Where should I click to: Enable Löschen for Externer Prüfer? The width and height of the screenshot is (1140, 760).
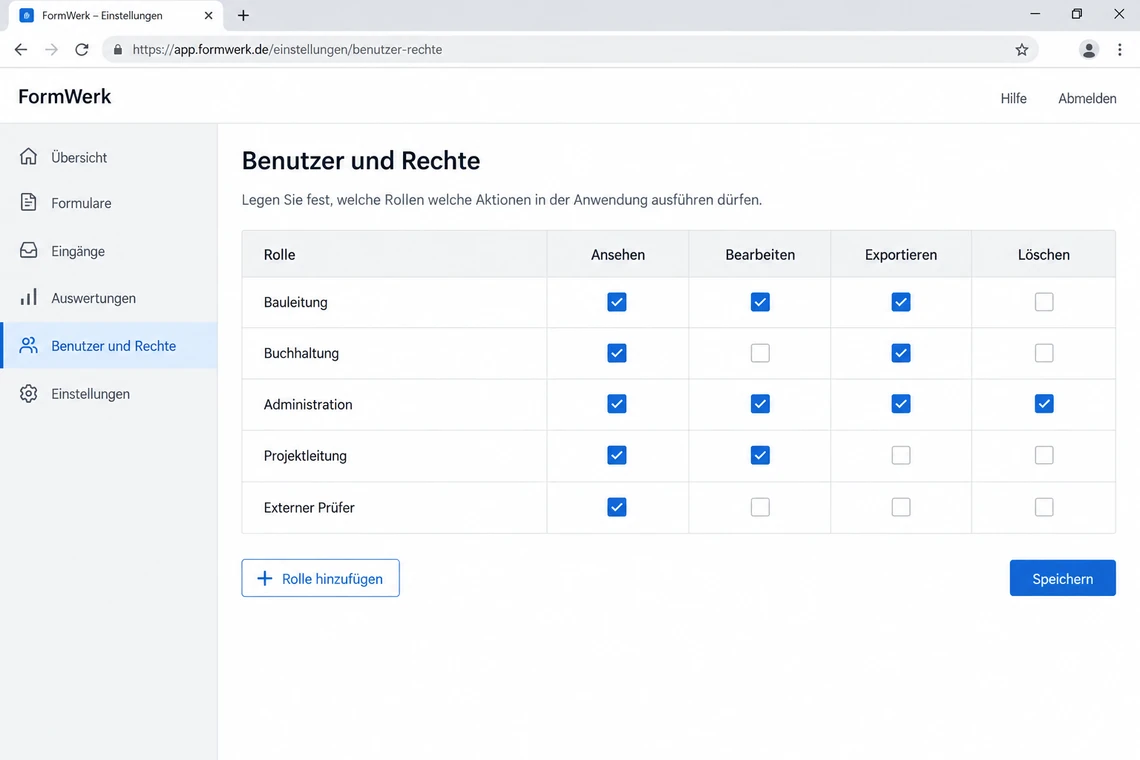1044,507
